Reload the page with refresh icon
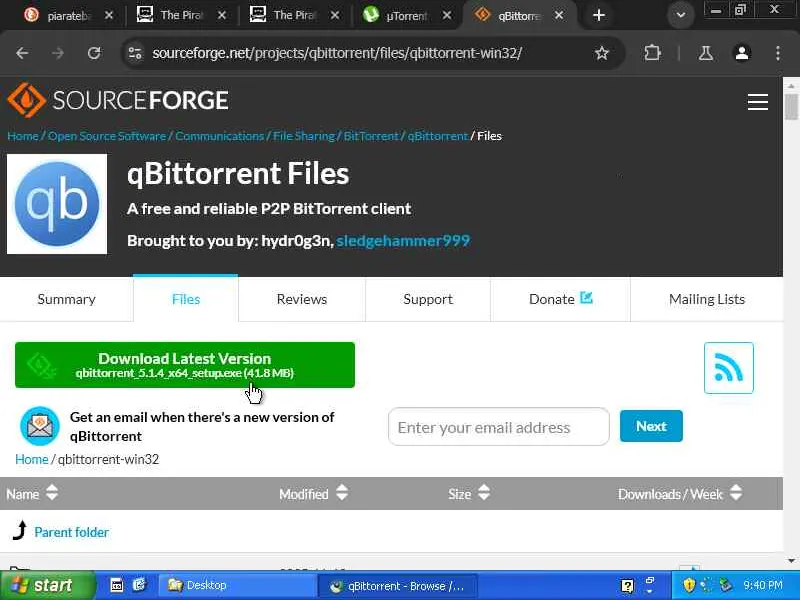 point(94,53)
